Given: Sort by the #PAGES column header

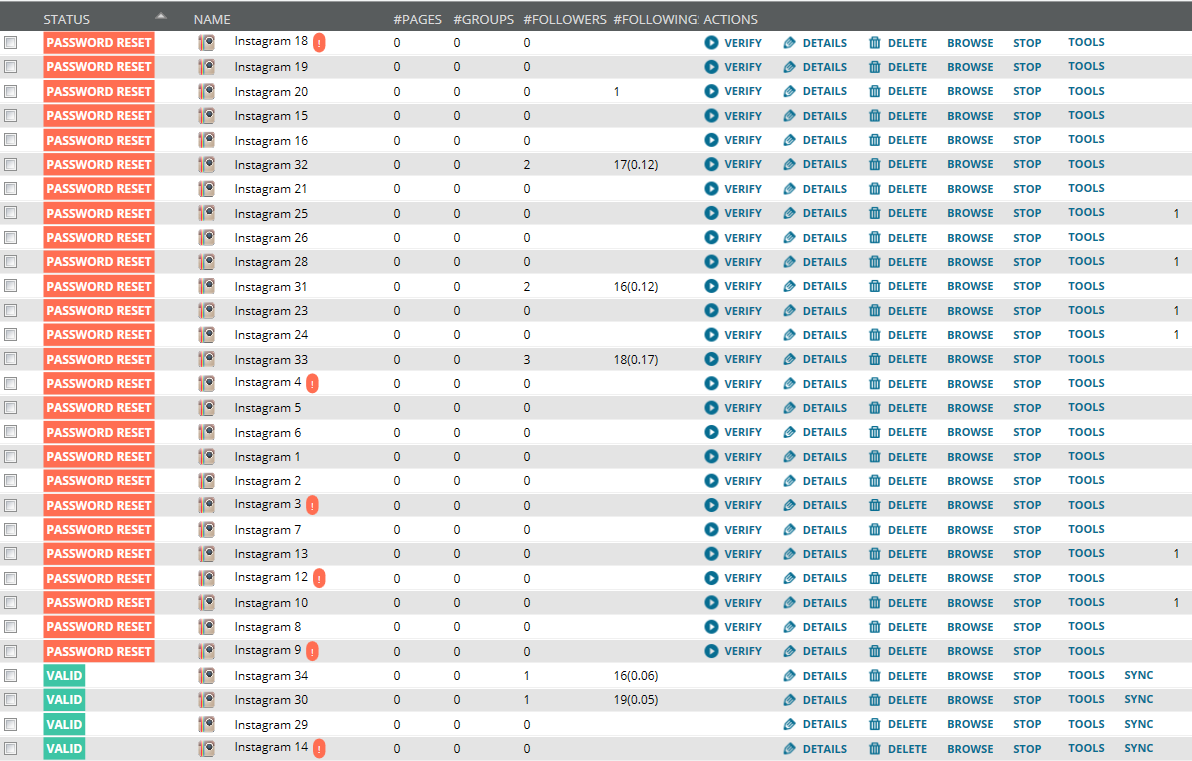Looking at the screenshot, I should coord(417,20).
